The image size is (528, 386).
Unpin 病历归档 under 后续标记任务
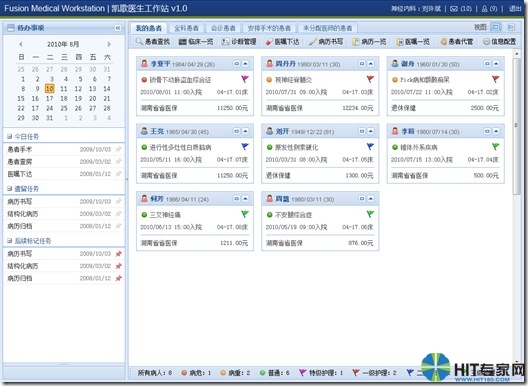click(118, 278)
